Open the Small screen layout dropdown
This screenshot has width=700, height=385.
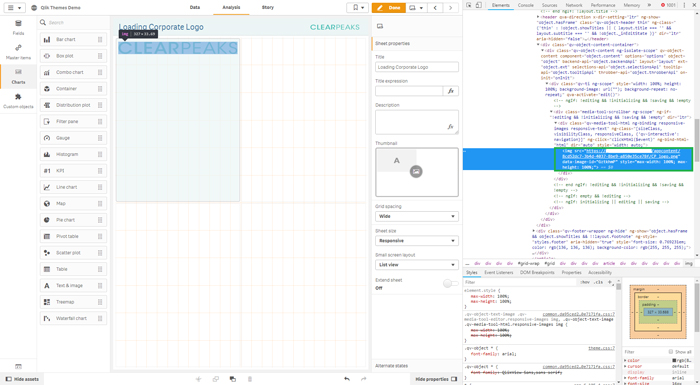(x=417, y=265)
